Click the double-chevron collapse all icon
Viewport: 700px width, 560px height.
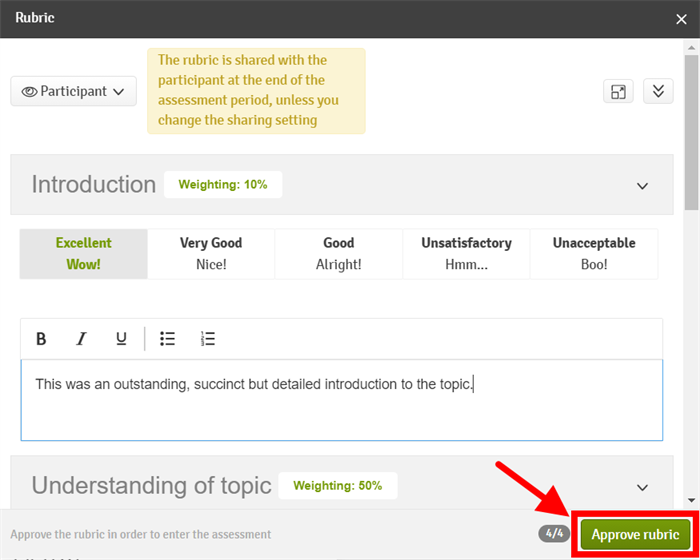(657, 91)
